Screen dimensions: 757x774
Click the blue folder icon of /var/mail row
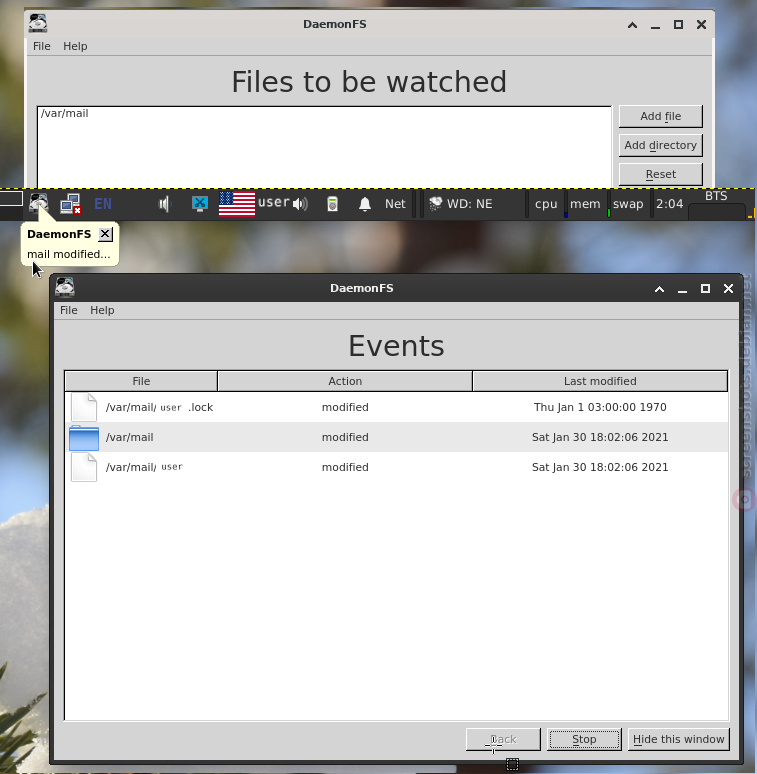coord(84,437)
